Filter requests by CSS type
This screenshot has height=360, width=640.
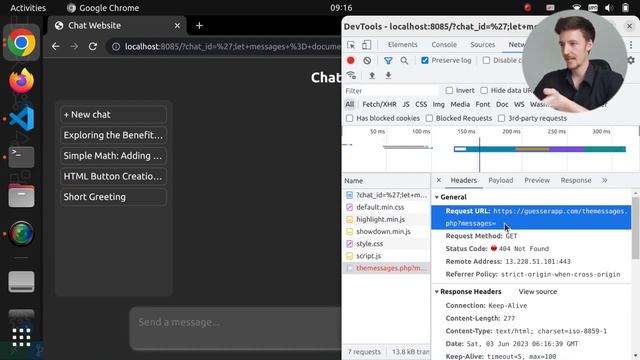(x=421, y=104)
